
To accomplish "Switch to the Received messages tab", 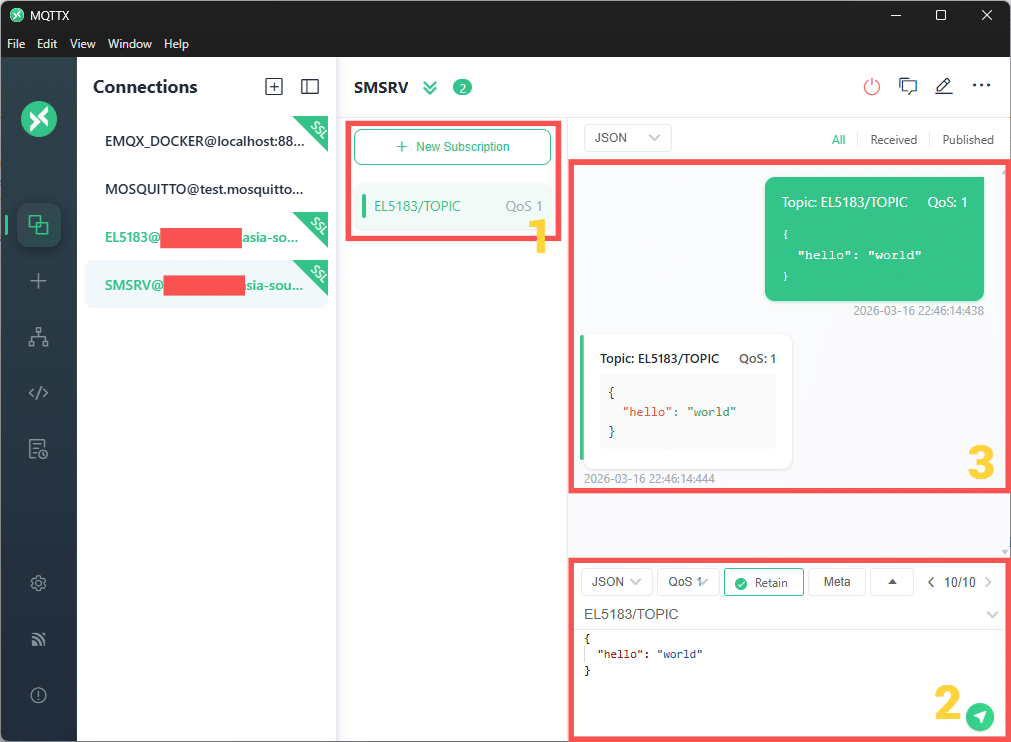I will 893,139.
